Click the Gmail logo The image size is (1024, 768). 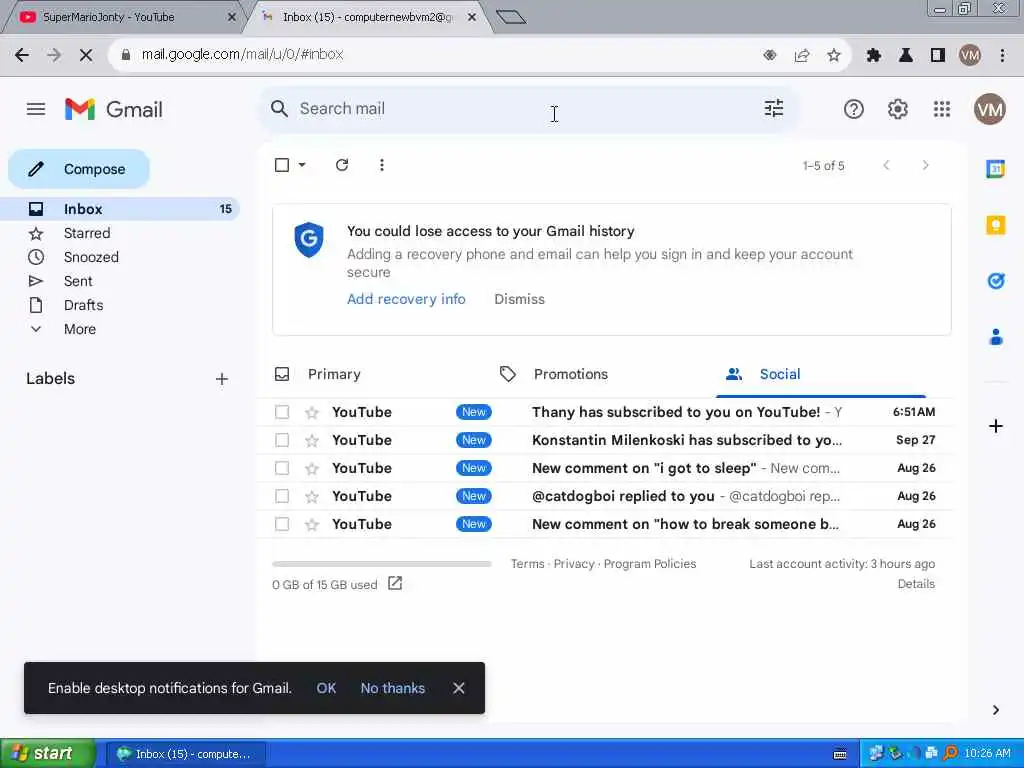coord(114,109)
